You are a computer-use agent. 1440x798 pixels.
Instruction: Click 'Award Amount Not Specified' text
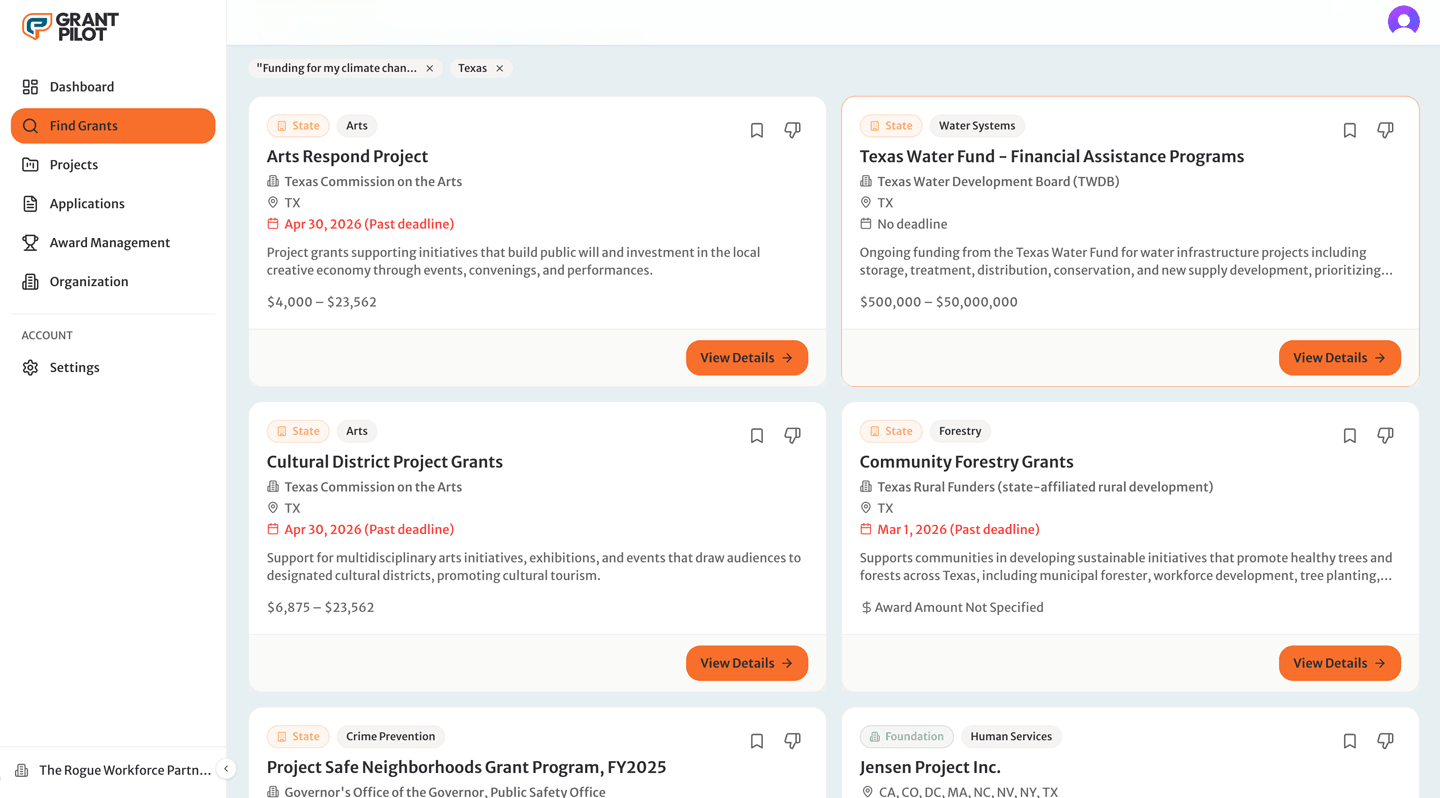959,608
